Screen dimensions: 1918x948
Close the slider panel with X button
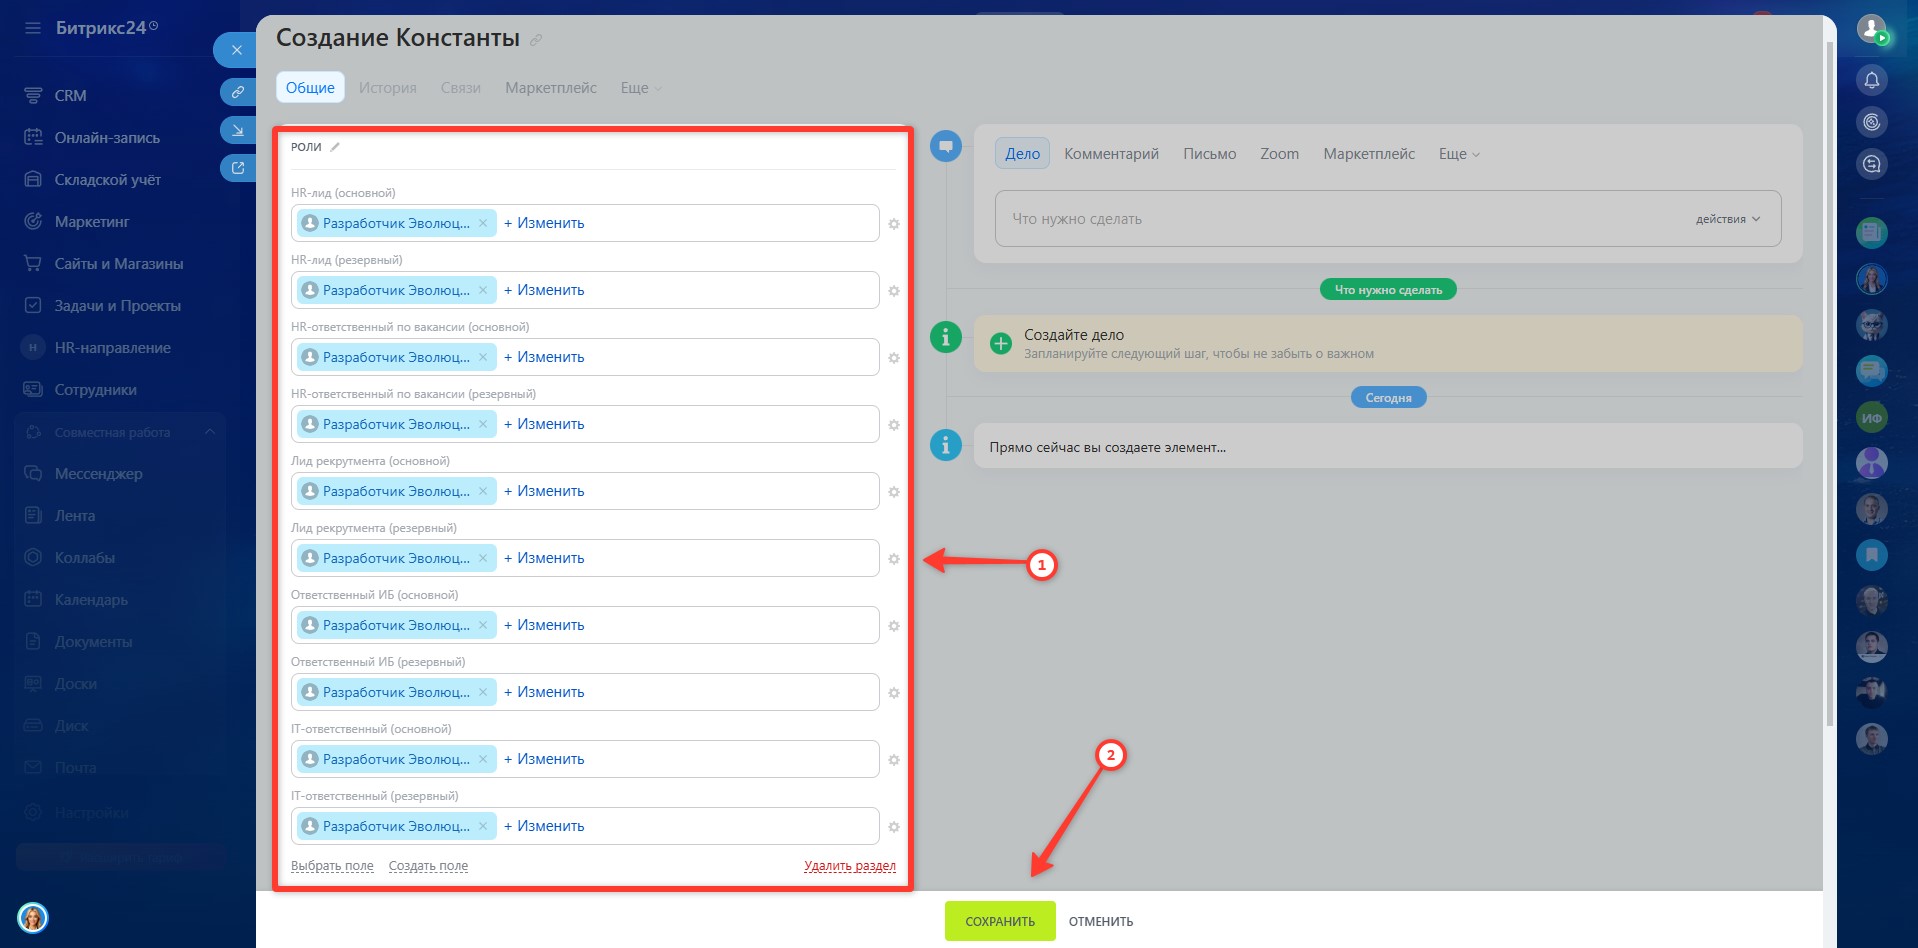pos(237,50)
